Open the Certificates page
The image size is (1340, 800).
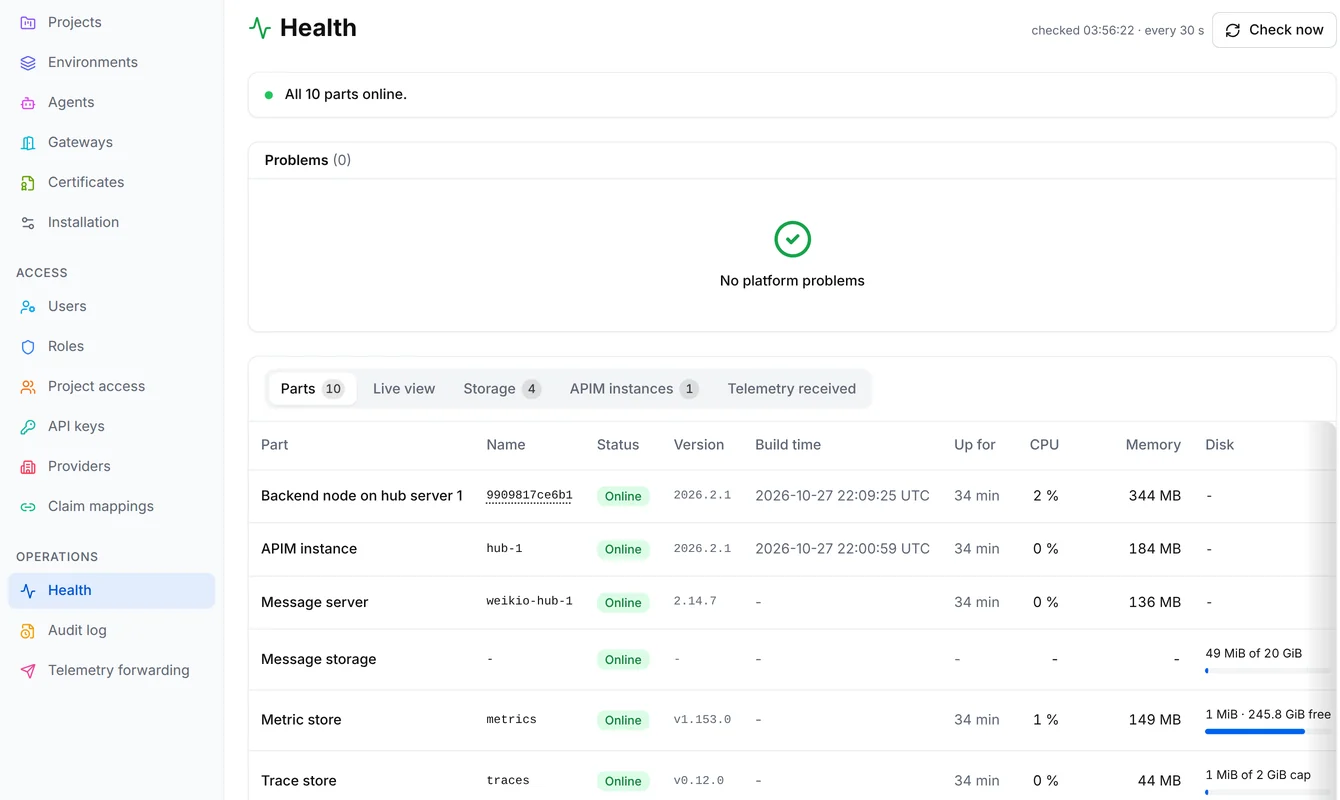click(112, 182)
